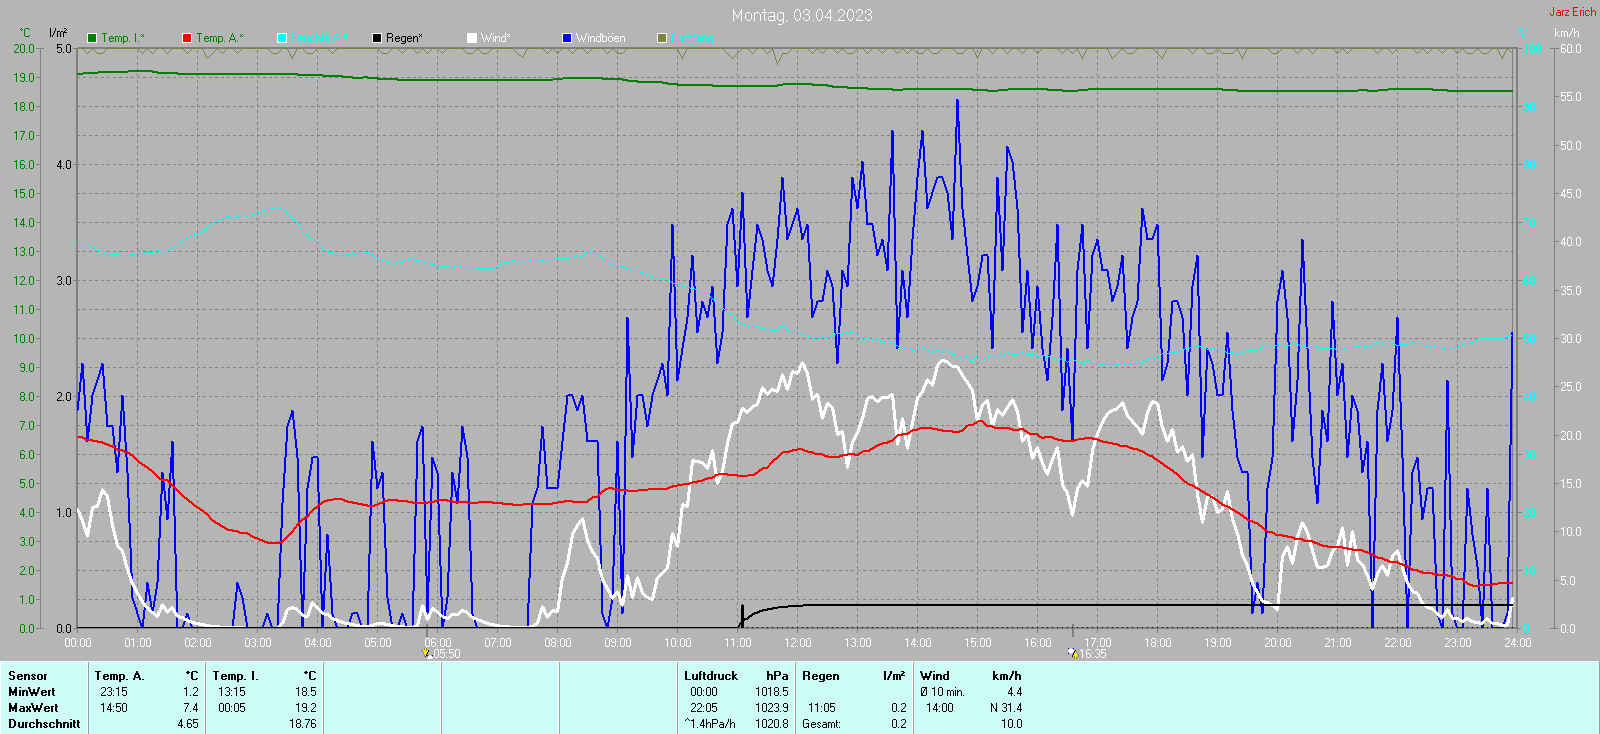Click the '16:35' sunset time label
Screen dimensions: 1600x734
tap(1093, 654)
